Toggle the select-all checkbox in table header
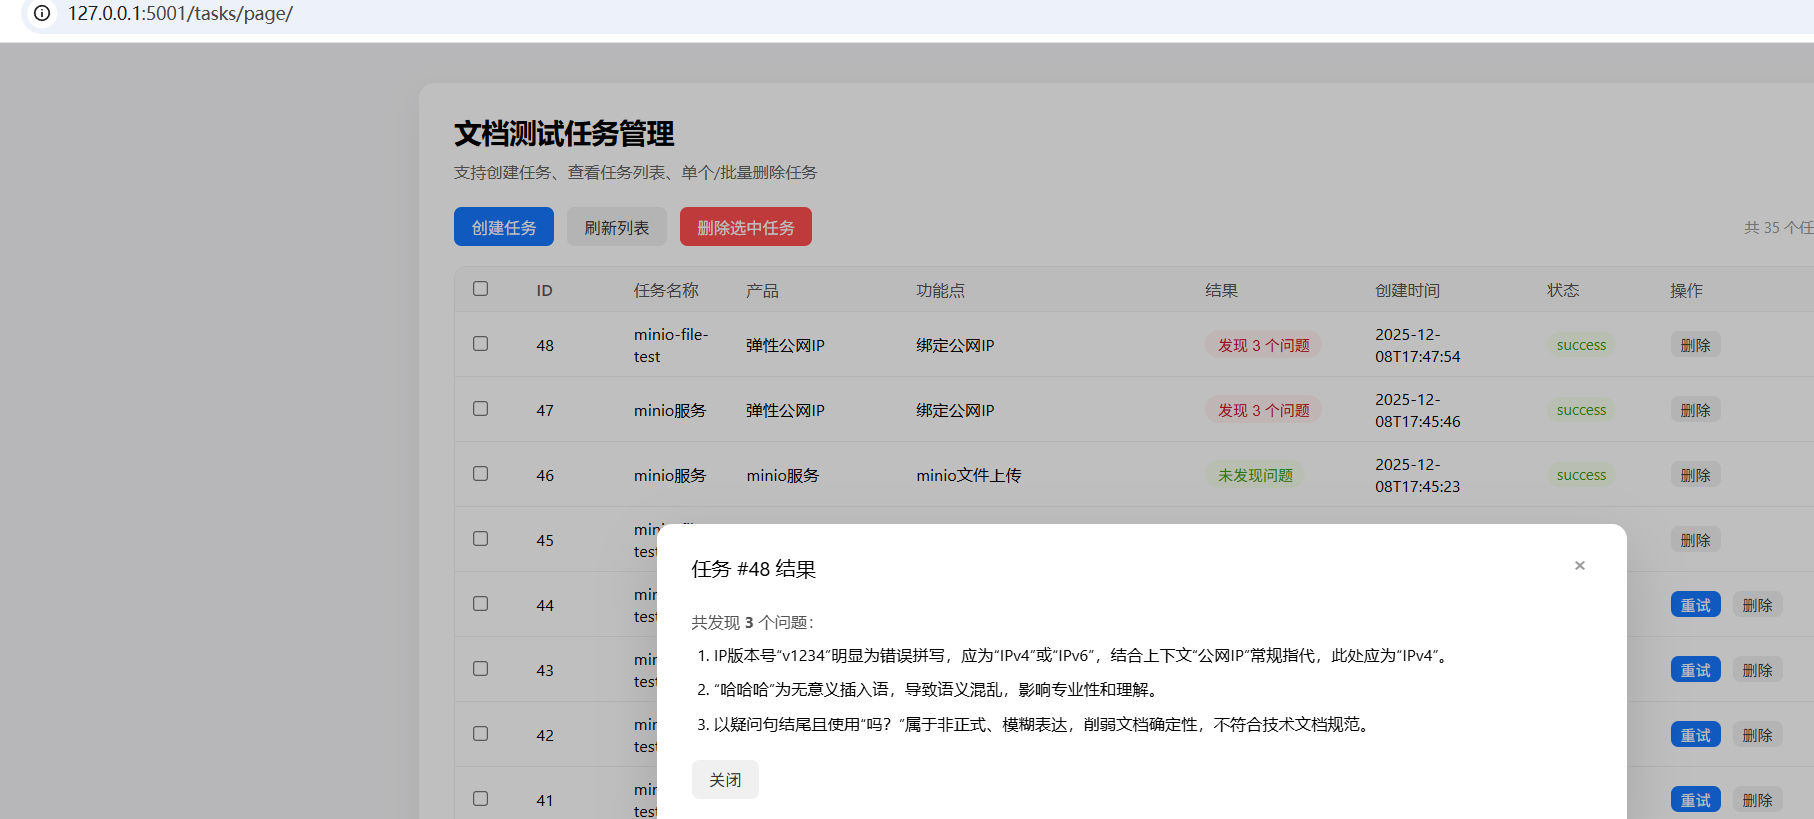Viewport: 1814px width, 819px height. click(x=481, y=289)
